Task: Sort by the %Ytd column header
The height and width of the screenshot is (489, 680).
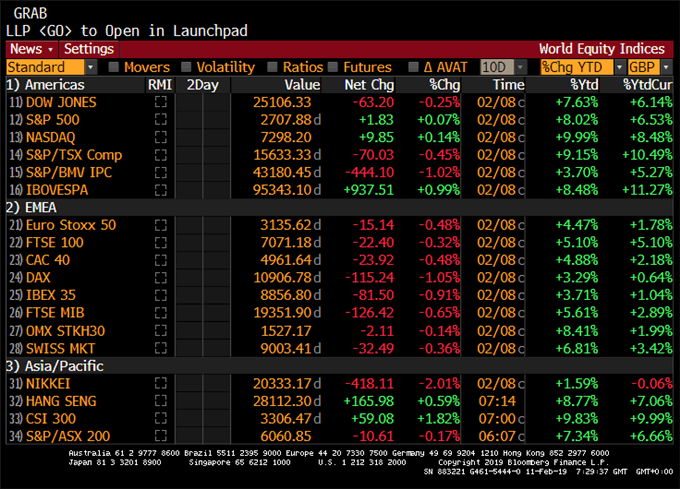Action: pyautogui.click(x=584, y=85)
